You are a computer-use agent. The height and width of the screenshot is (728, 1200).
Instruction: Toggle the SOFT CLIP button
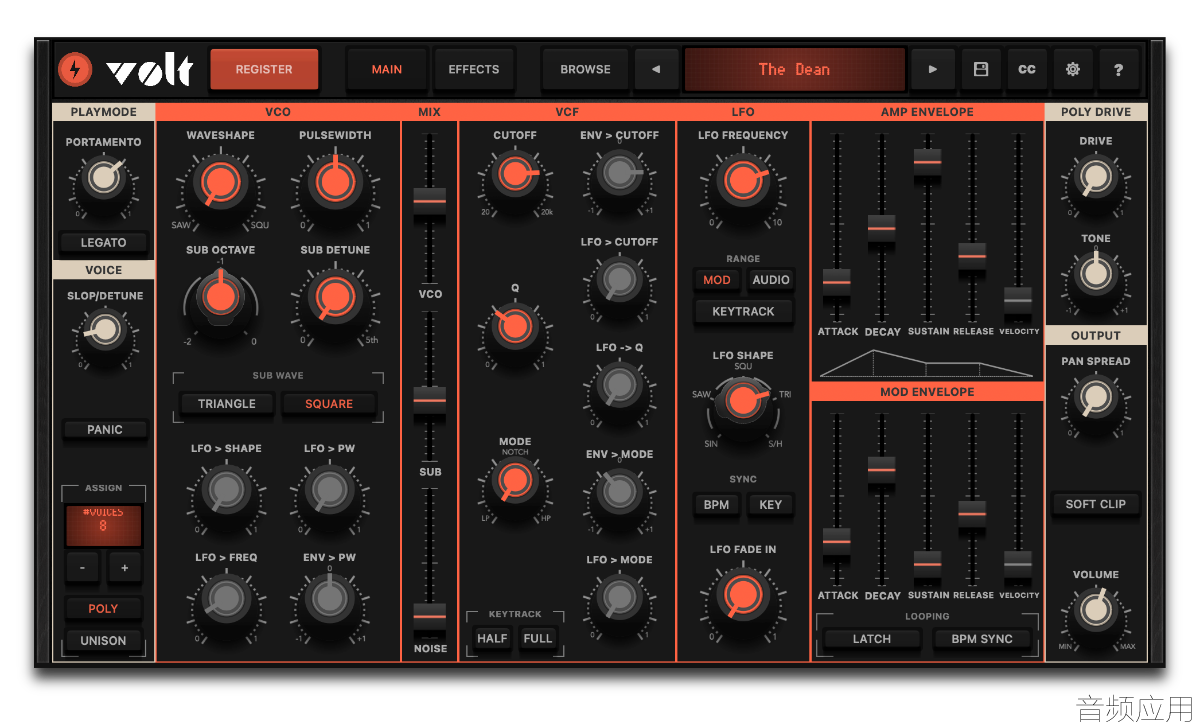[x=1096, y=504]
